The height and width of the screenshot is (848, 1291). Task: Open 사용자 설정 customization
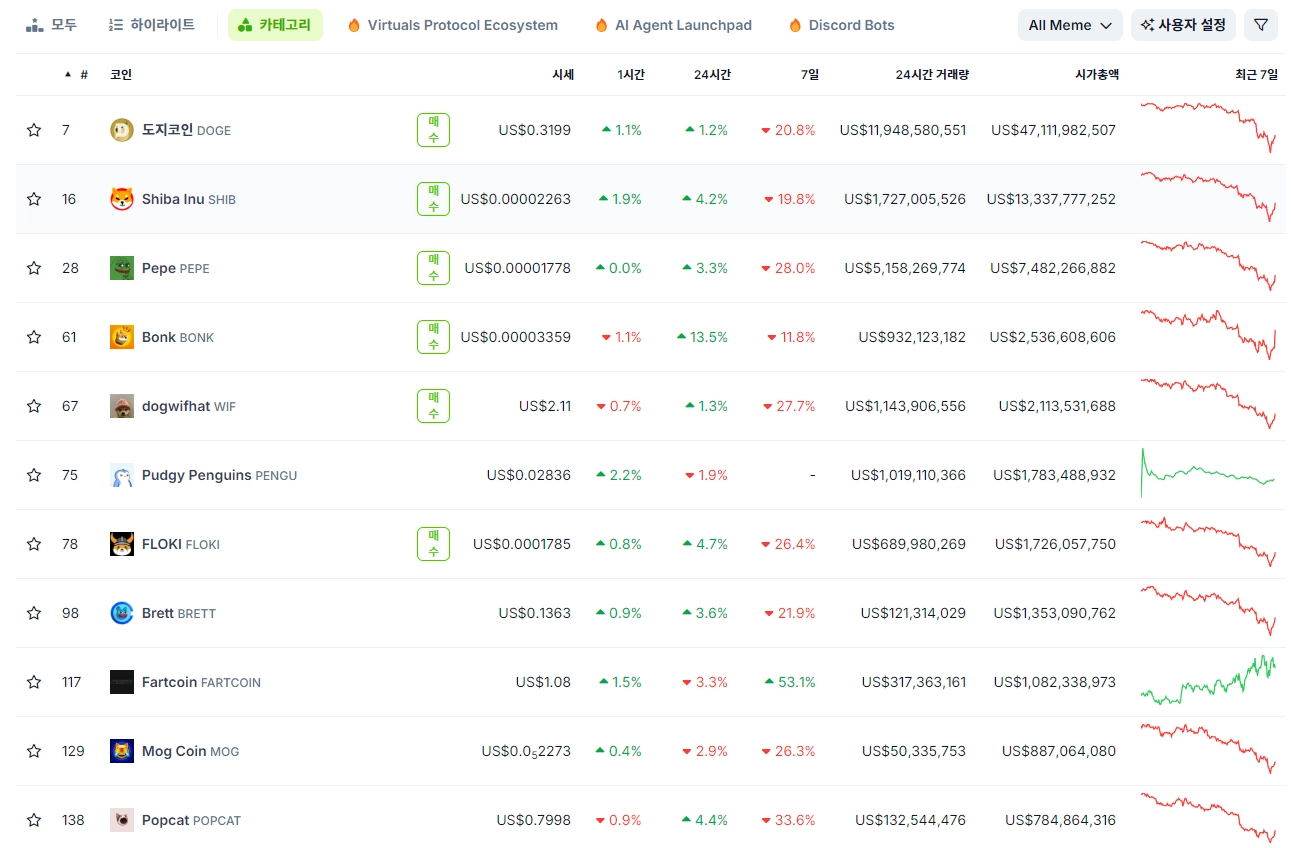point(1184,25)
